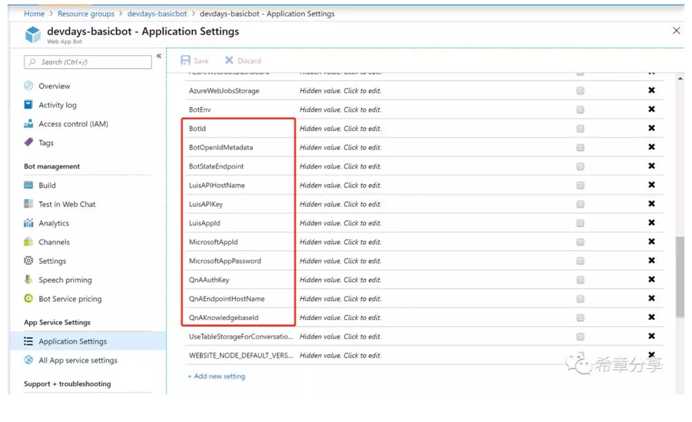Collapse the sidebar with chevron

click(159, 56)
